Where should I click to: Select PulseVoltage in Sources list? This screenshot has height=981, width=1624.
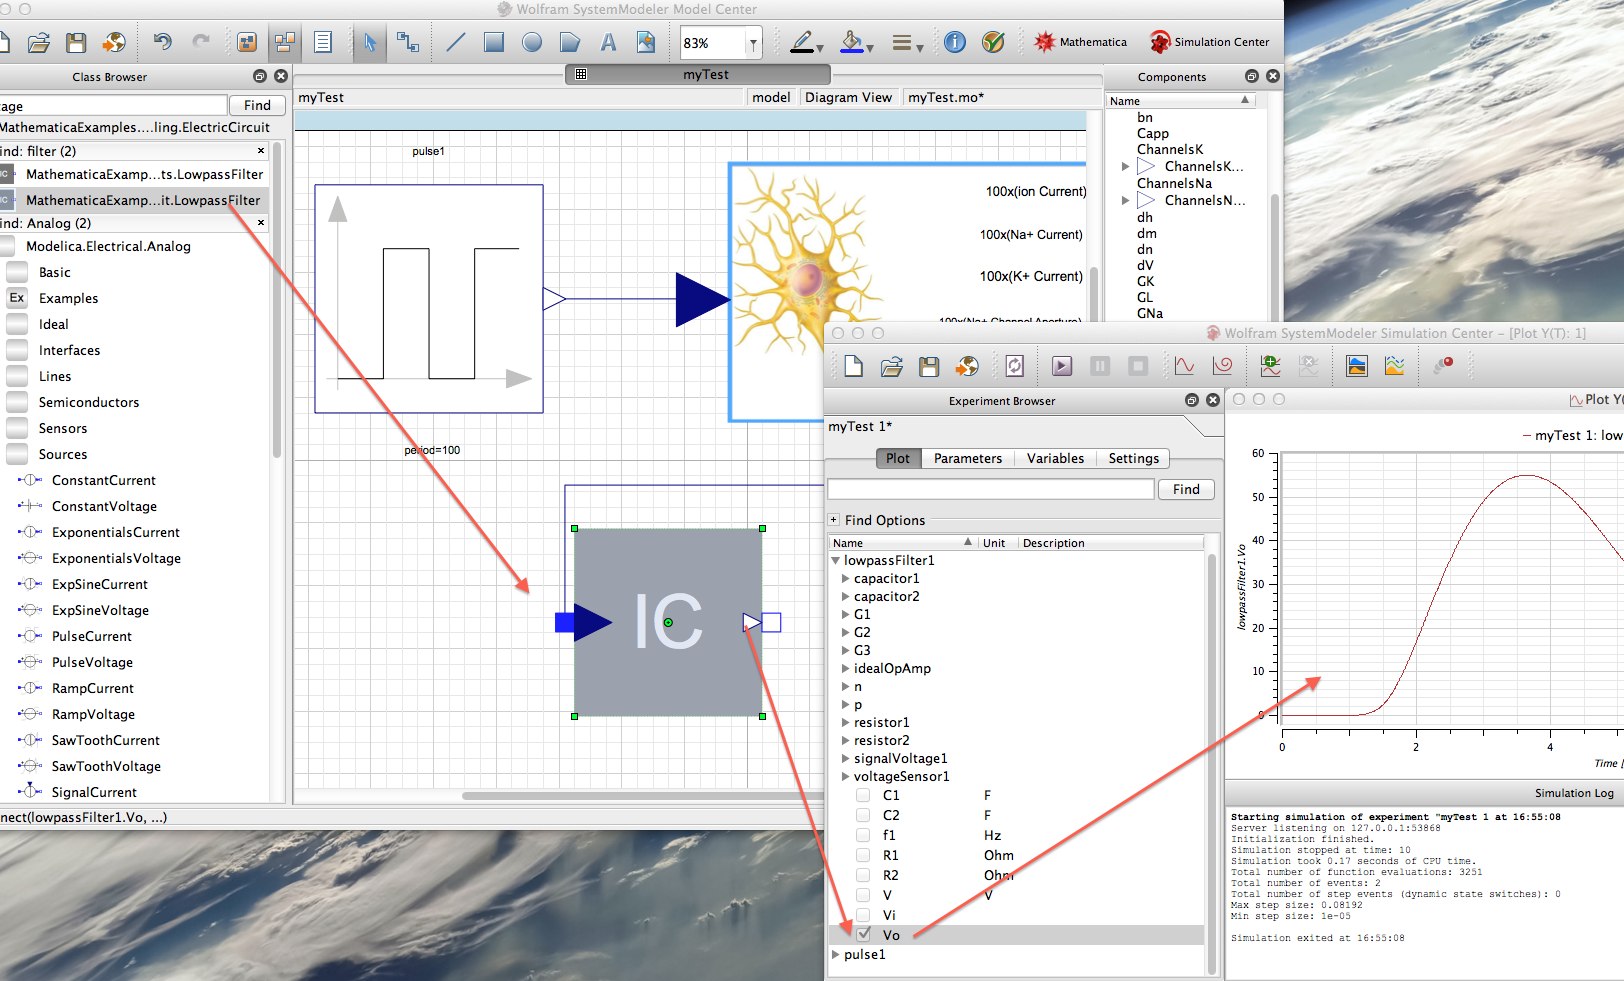[x=92, y=662]
